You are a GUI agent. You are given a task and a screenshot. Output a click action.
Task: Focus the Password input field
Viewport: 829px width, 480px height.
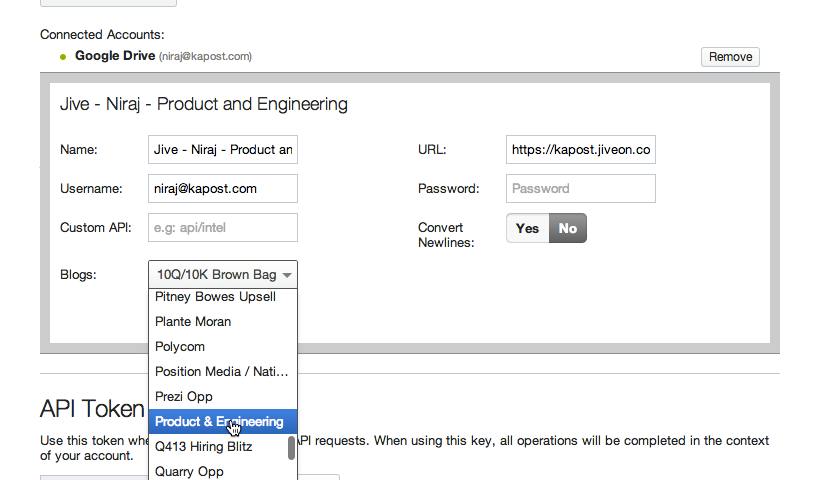pyautogui.click(x=581, y=189)
